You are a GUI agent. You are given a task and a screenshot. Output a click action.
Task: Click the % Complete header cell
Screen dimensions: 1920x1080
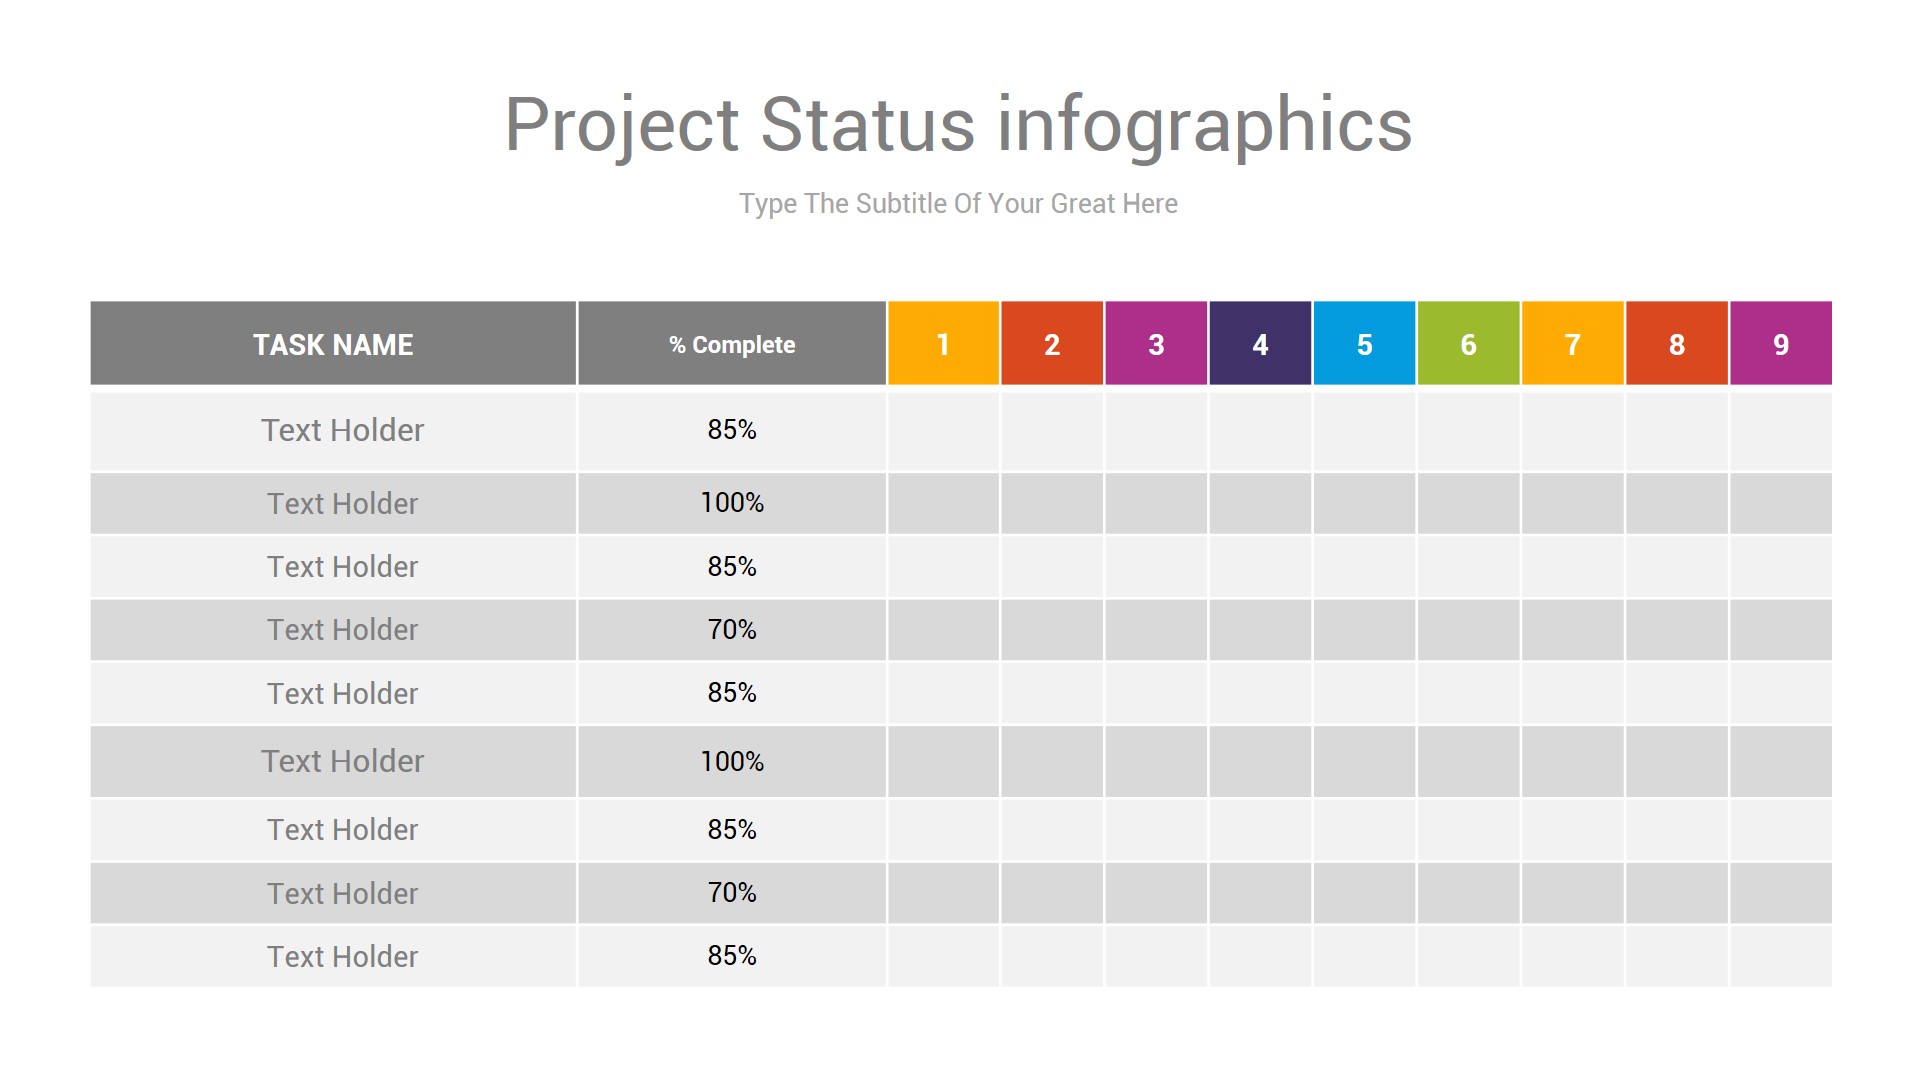click(x=732, y=343)
